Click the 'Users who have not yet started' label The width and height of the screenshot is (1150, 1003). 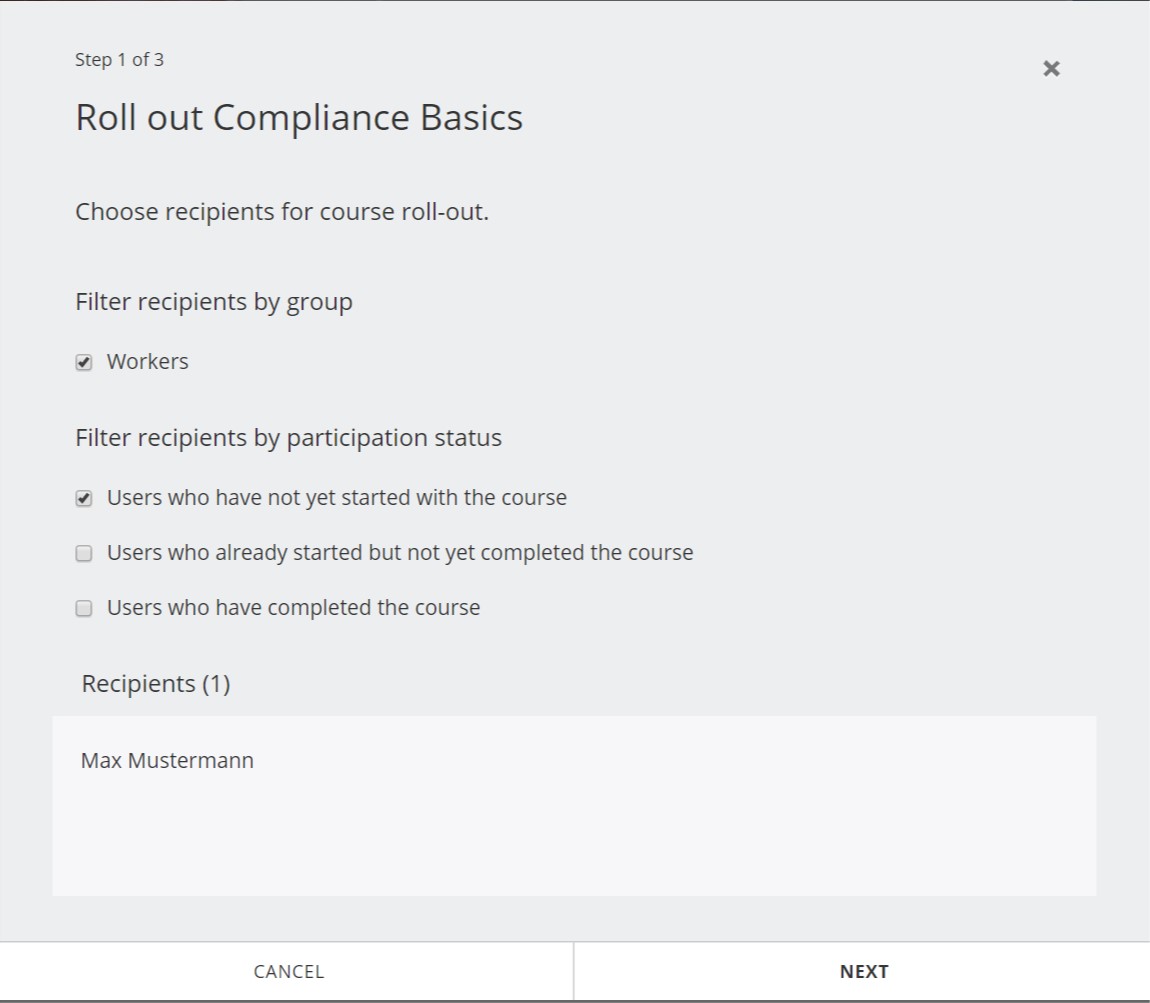(336, 498)
